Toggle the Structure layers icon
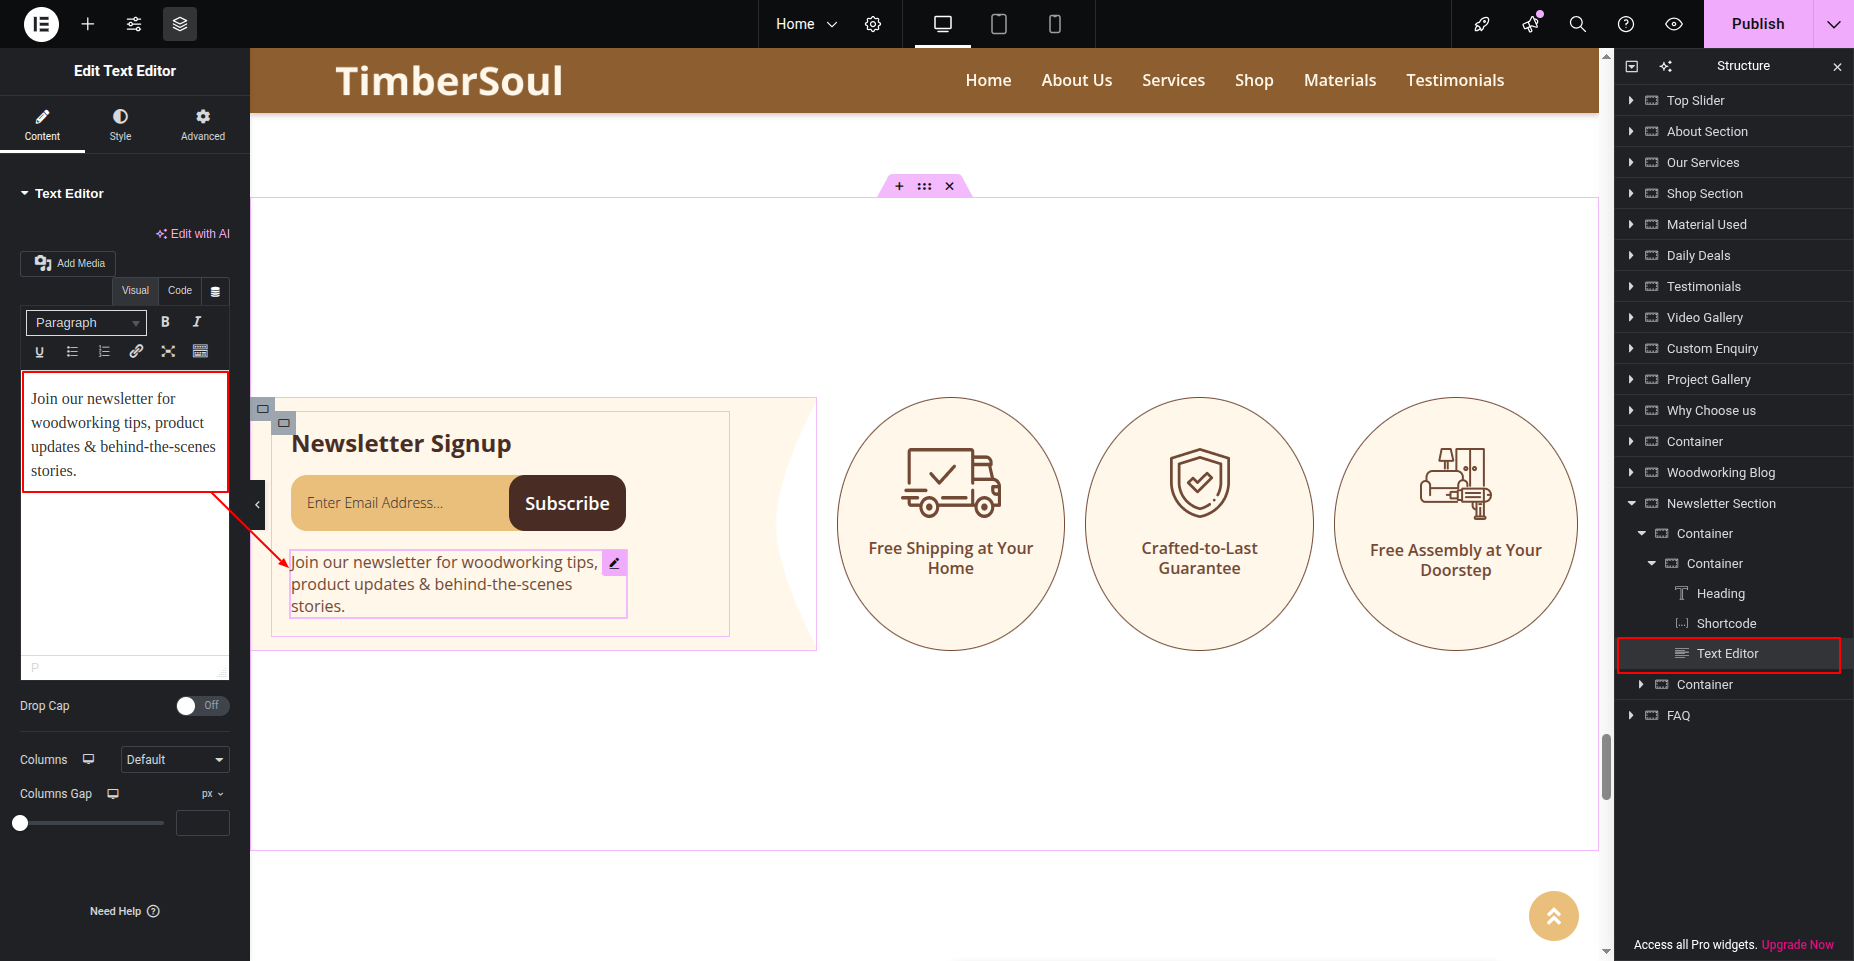 point(180,24)
